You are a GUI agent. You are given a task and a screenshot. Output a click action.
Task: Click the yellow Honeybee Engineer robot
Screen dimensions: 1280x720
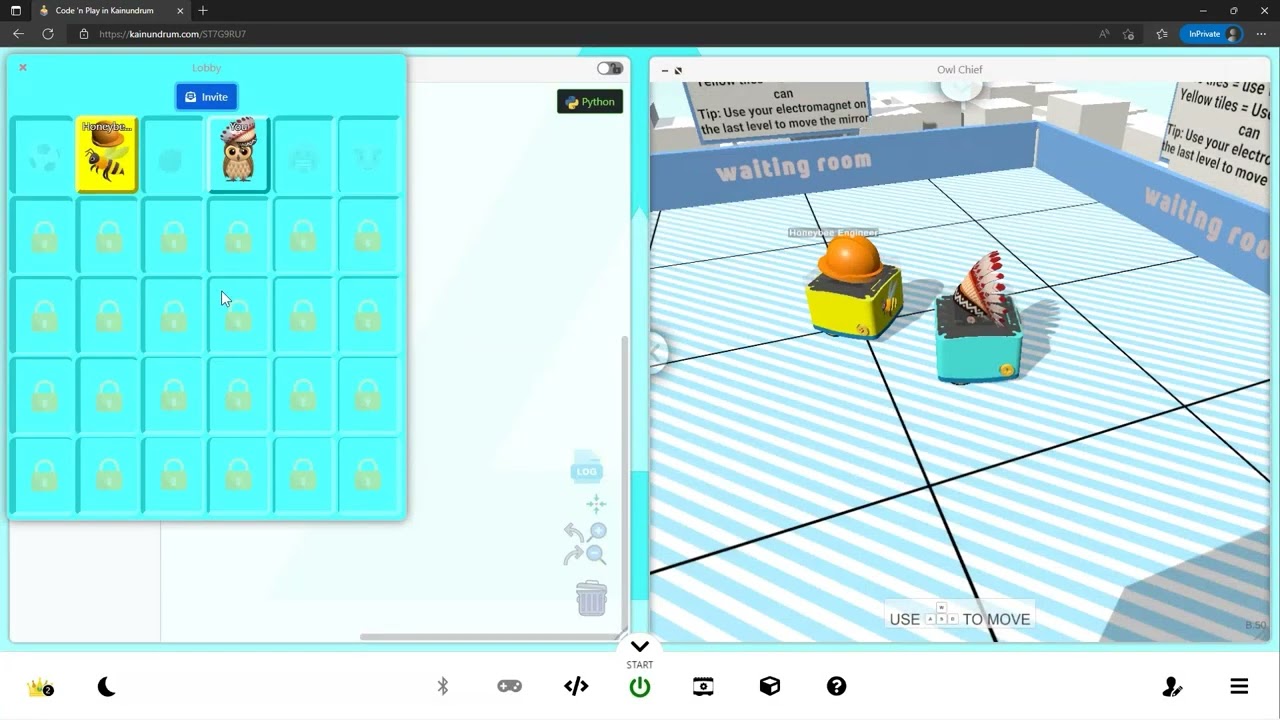coord(855,286)
